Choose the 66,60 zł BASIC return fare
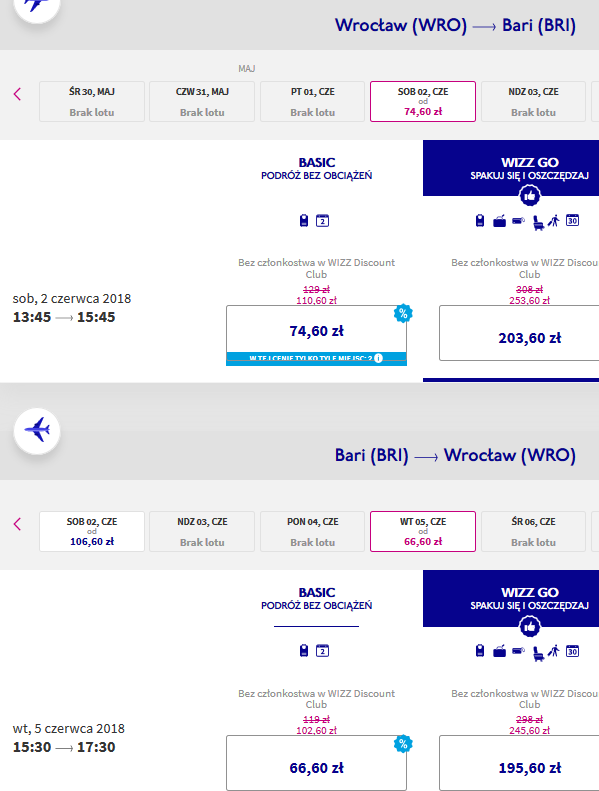 [316, 763]
